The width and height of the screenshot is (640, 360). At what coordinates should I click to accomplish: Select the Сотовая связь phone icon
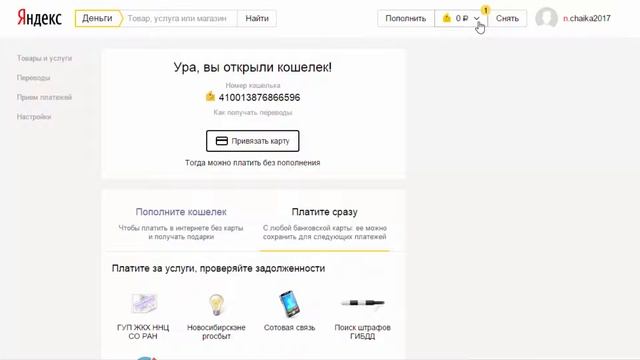point(289,304)
